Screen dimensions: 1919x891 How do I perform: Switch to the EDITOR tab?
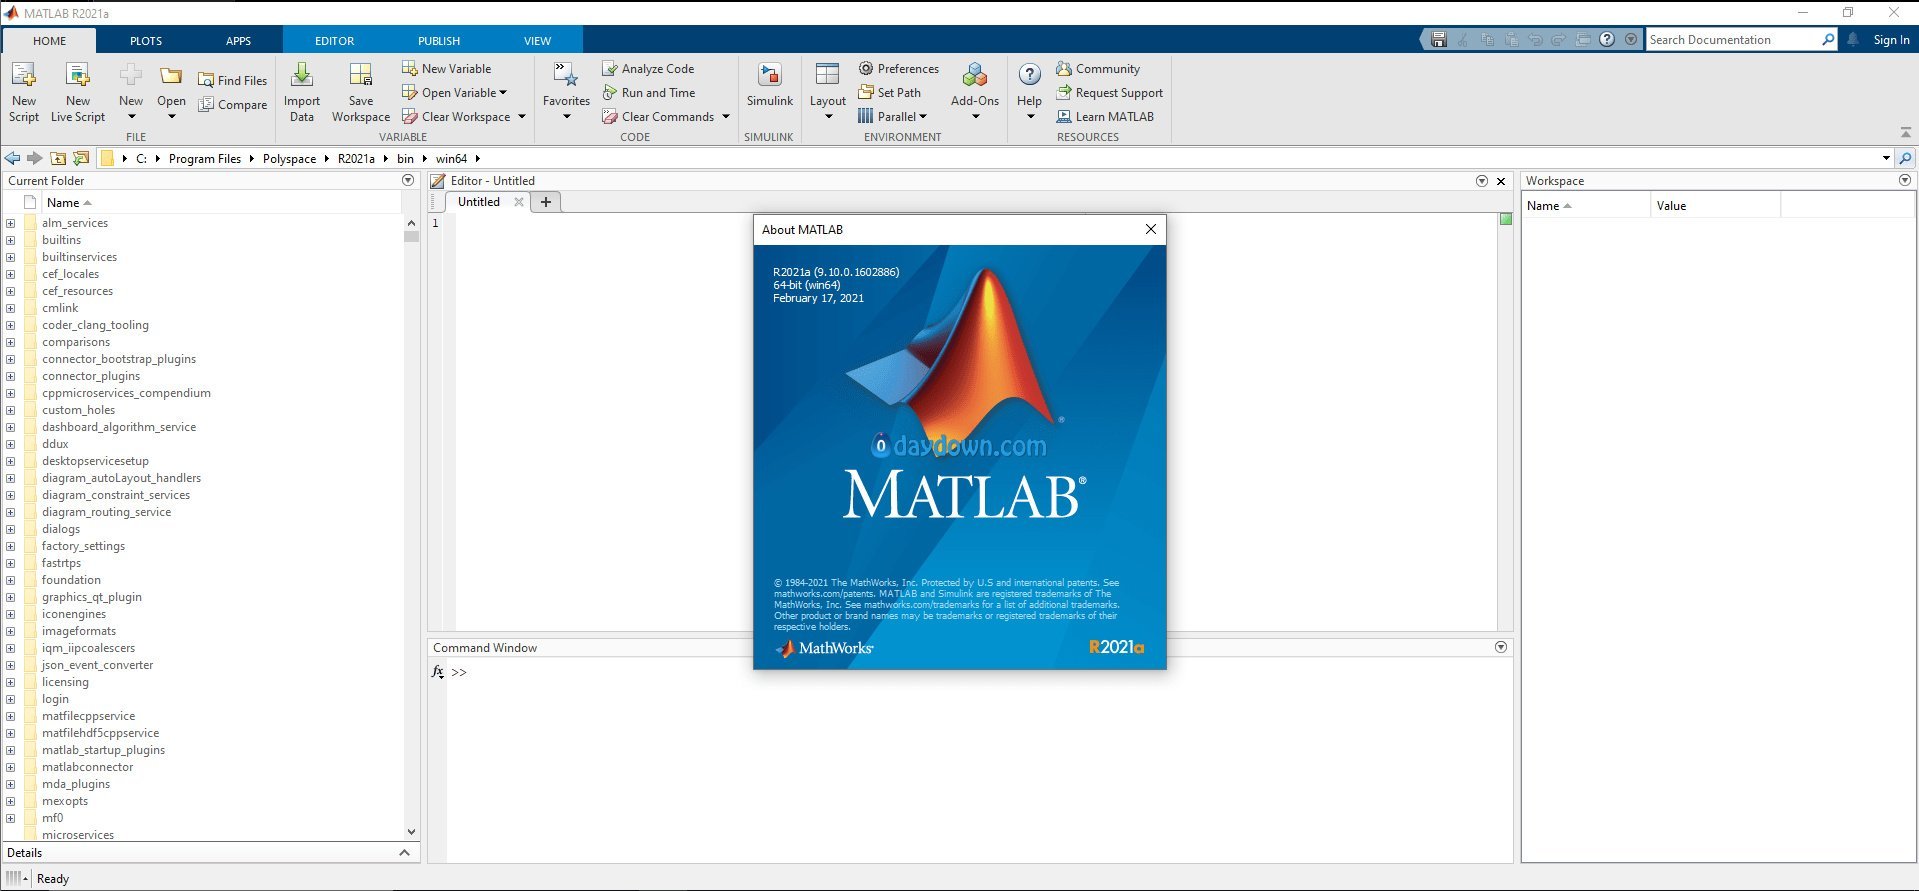334,41
